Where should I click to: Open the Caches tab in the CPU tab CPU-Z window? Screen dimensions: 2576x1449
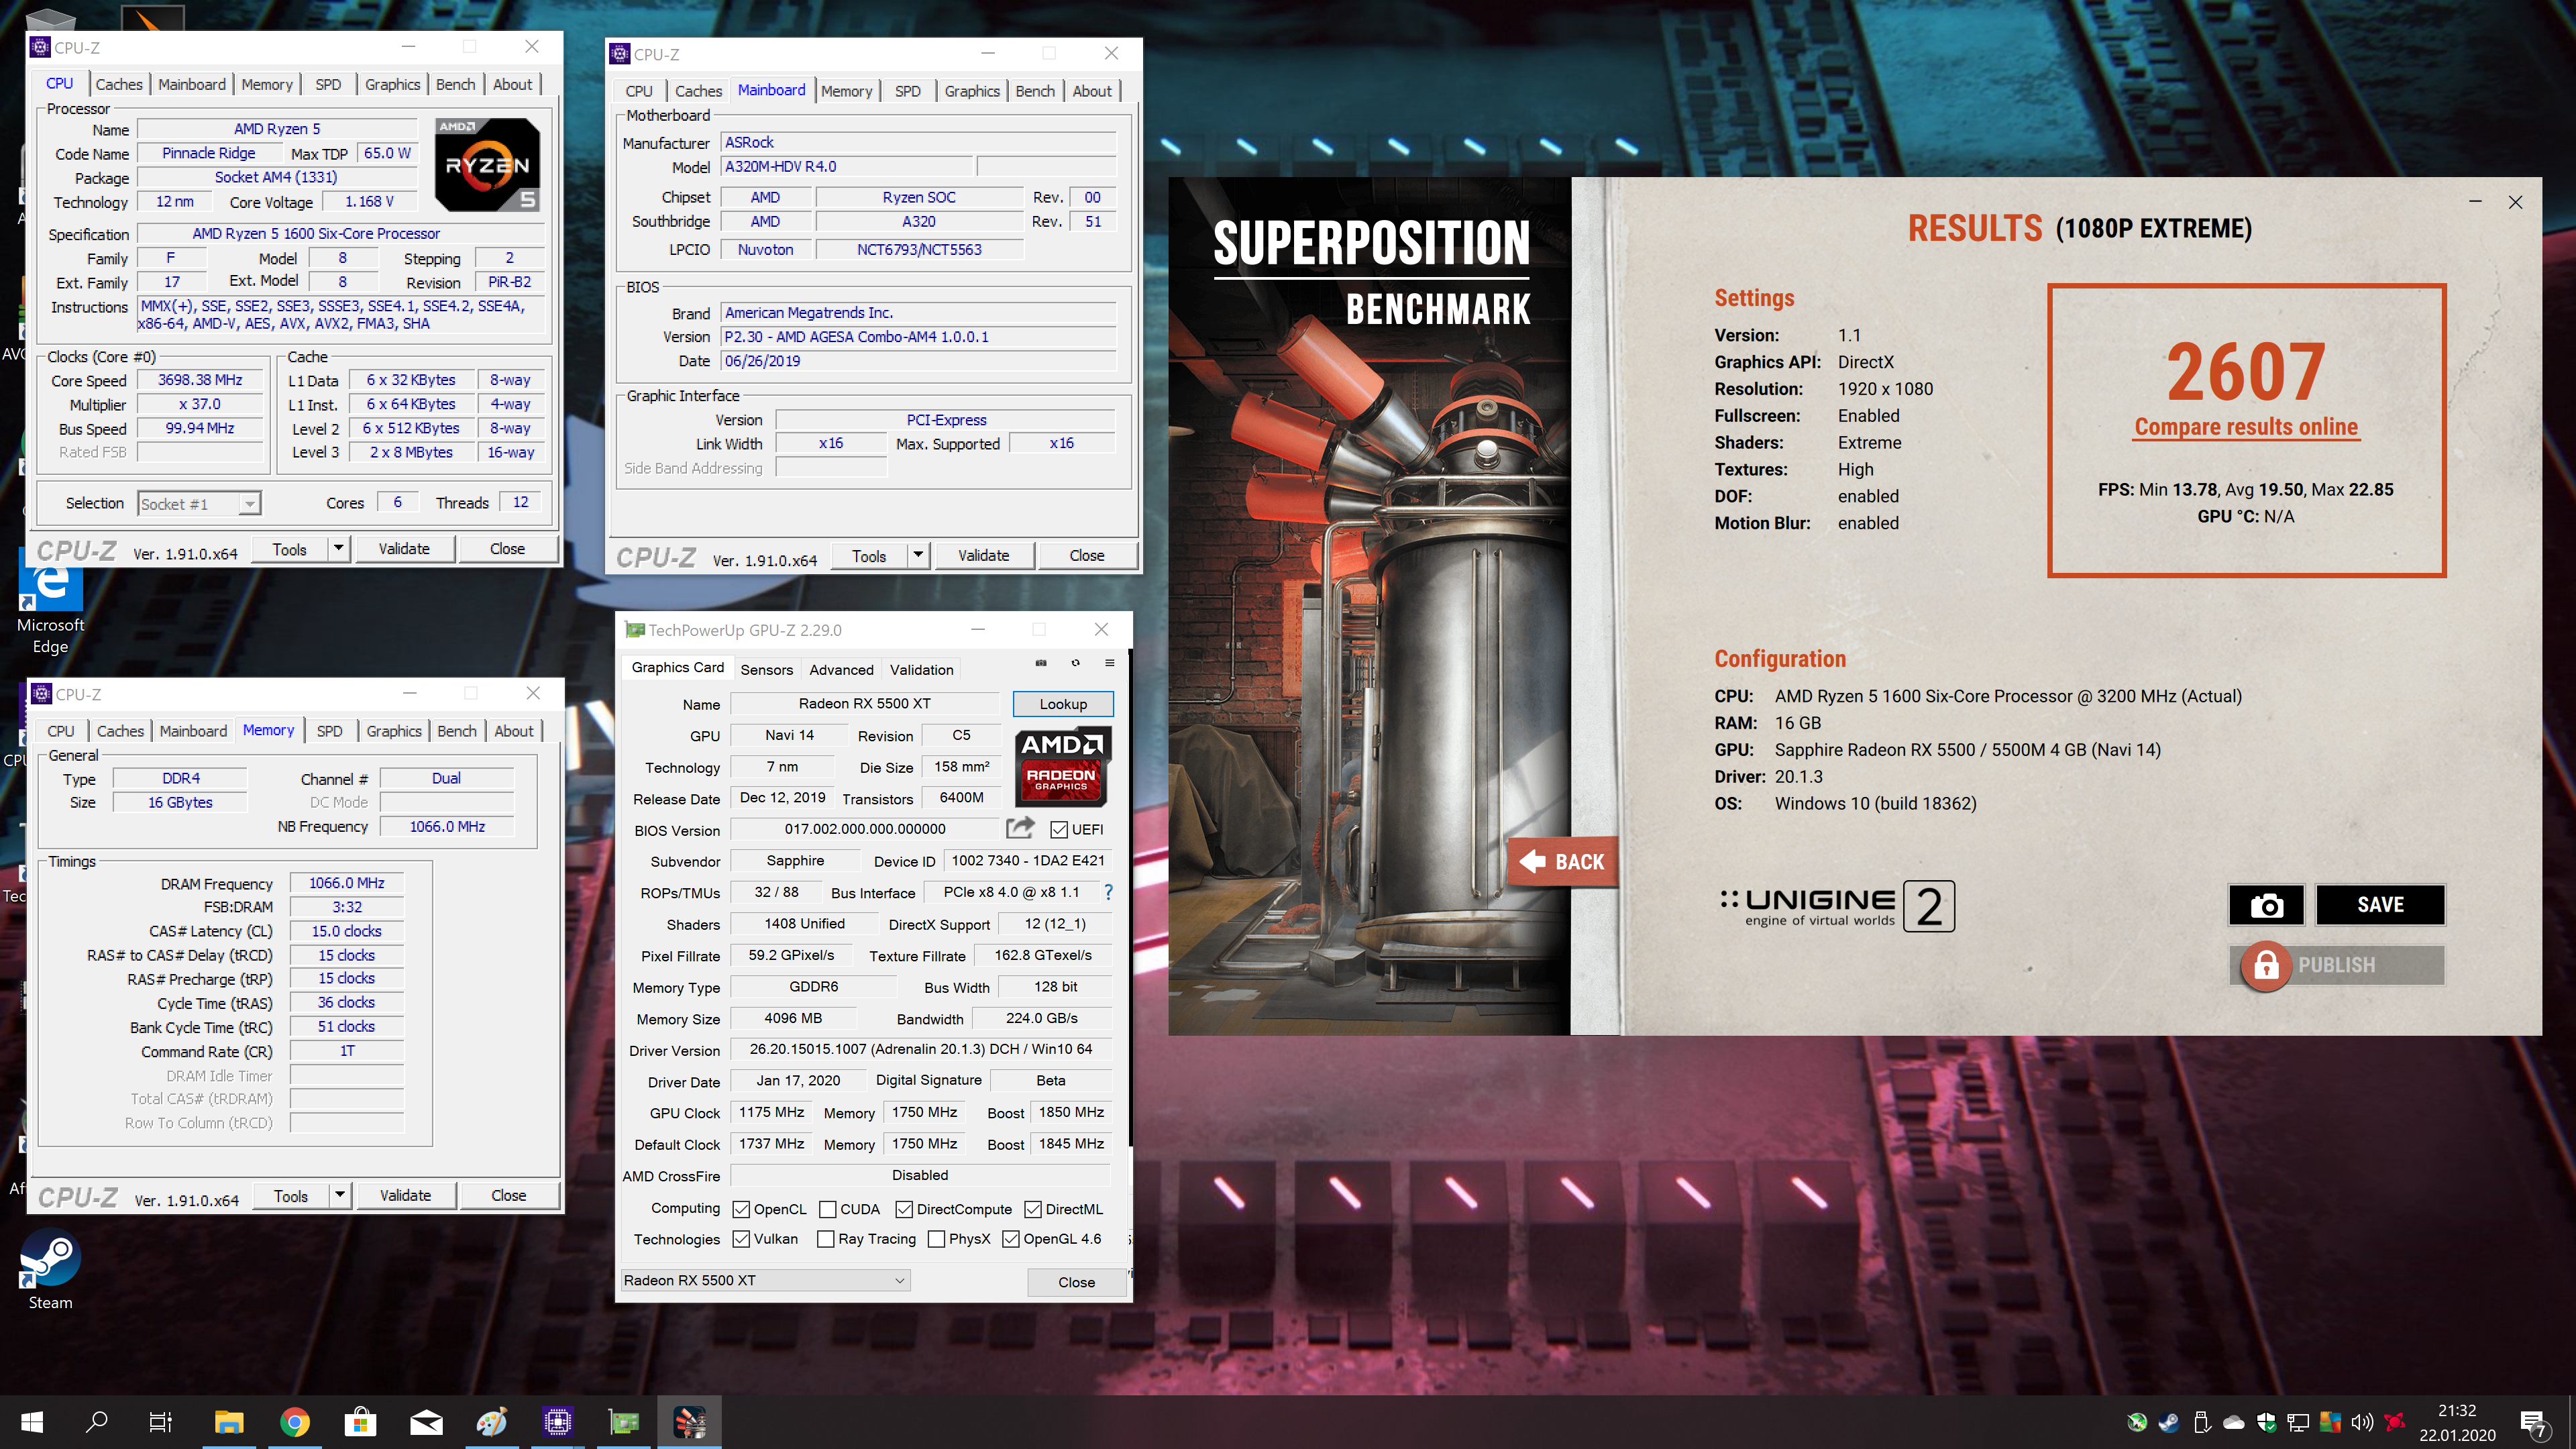(119, 84)
